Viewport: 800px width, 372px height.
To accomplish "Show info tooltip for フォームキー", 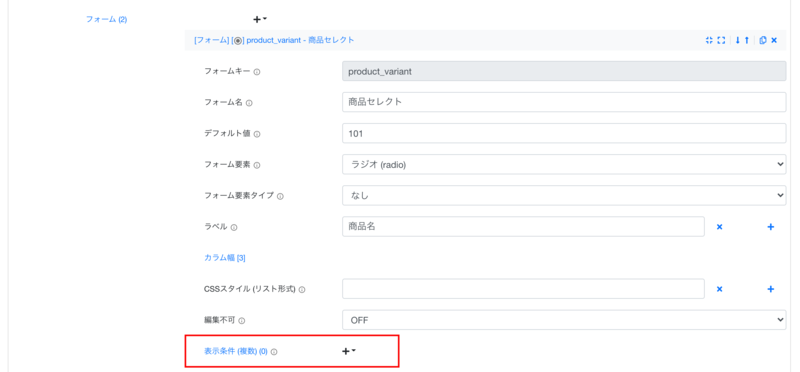I will (257, 72).
